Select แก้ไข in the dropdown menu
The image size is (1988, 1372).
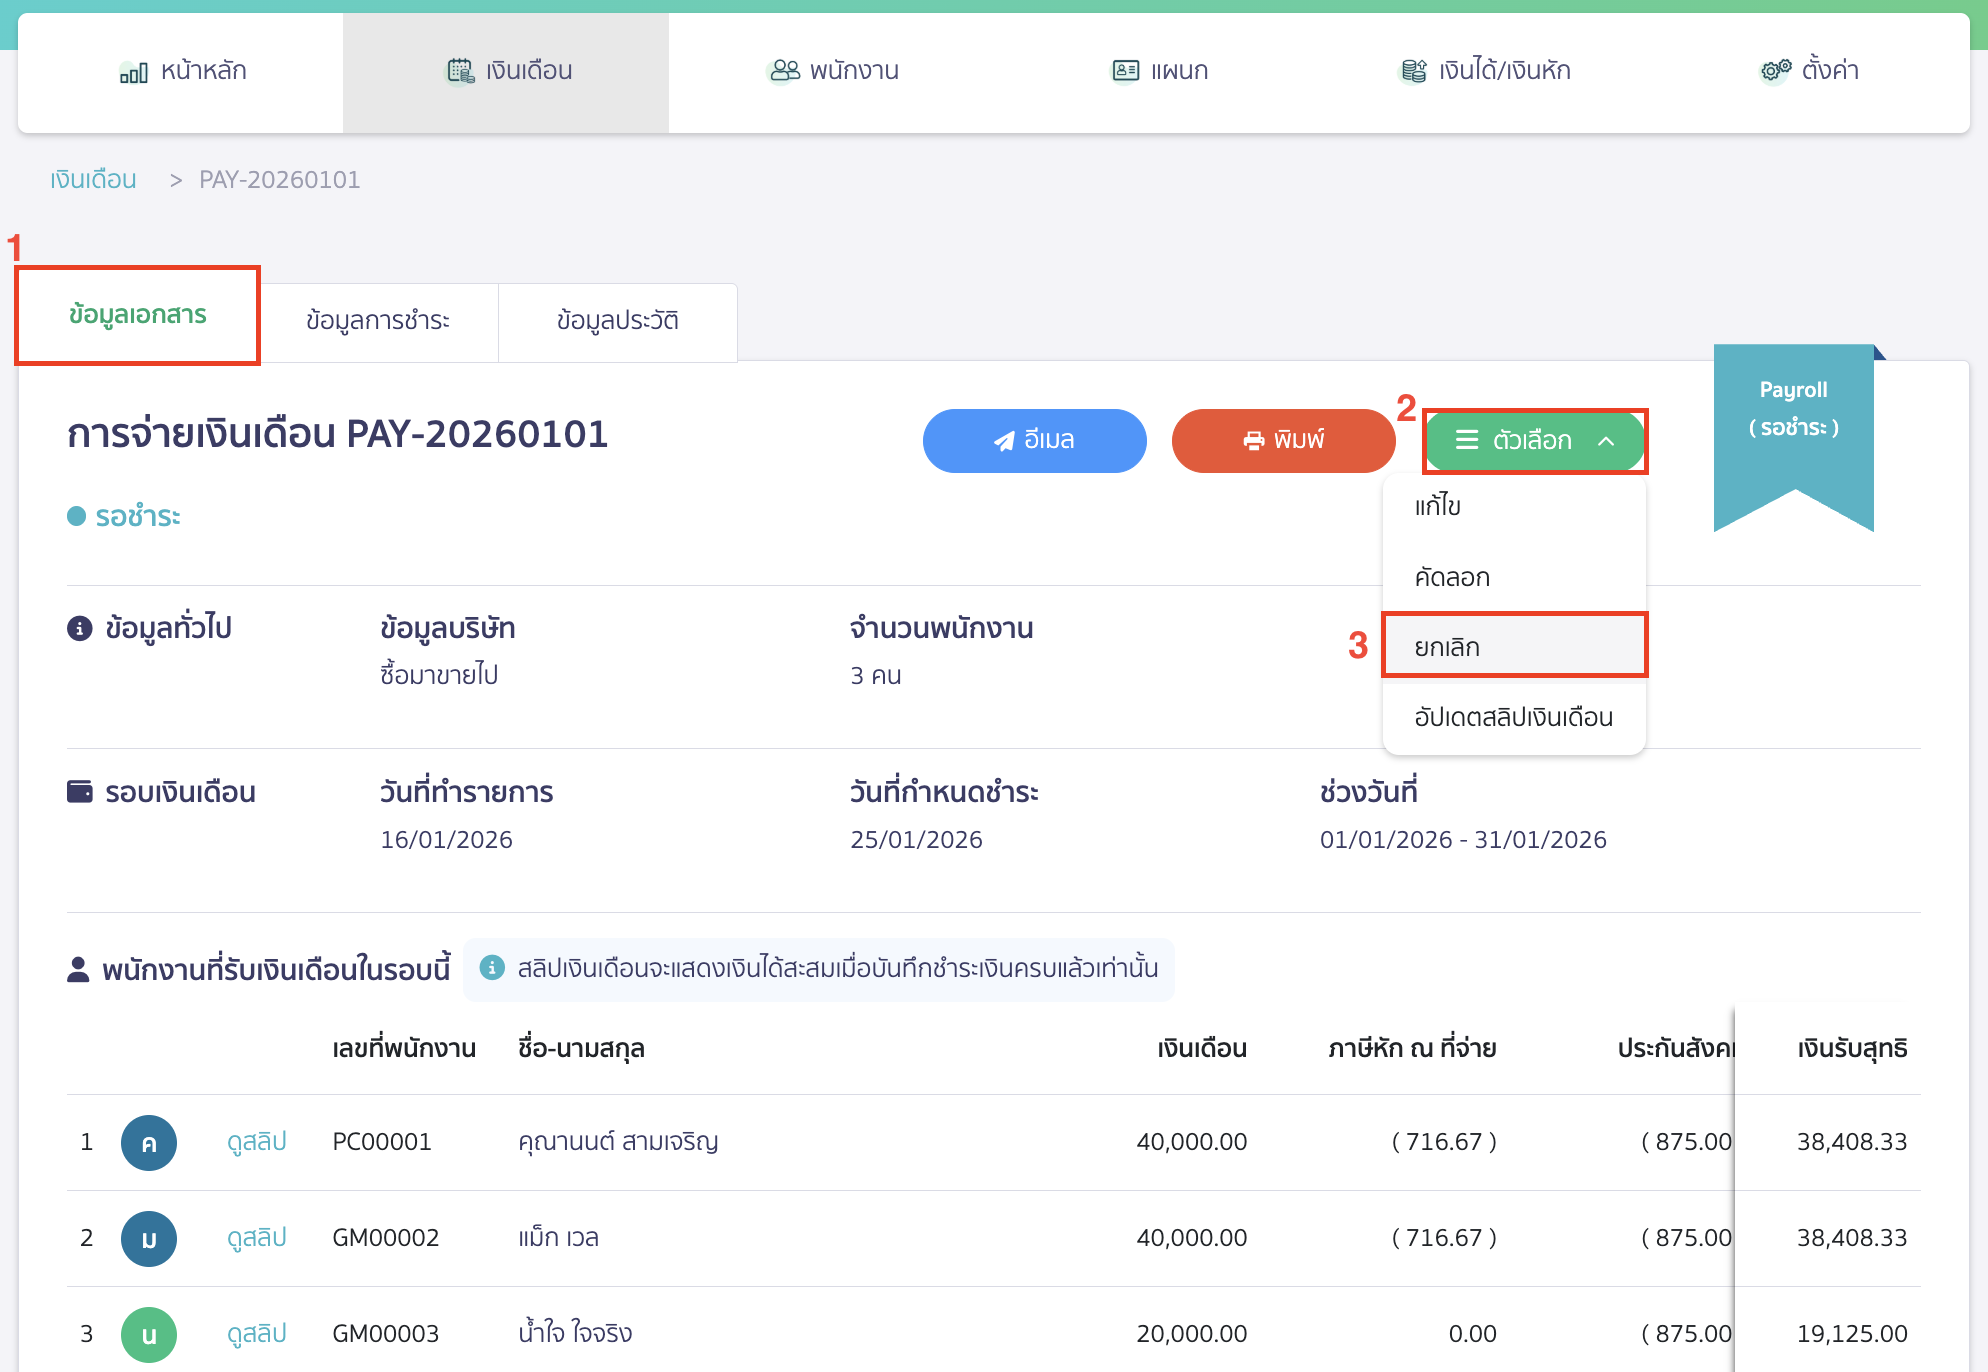(1438, 506)
